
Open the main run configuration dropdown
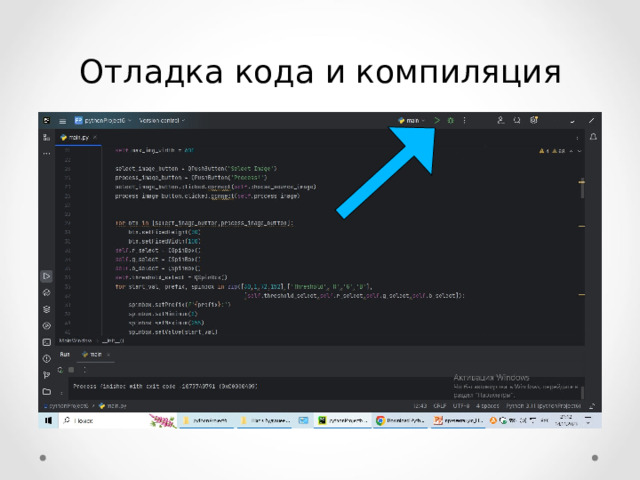point(411,120)
